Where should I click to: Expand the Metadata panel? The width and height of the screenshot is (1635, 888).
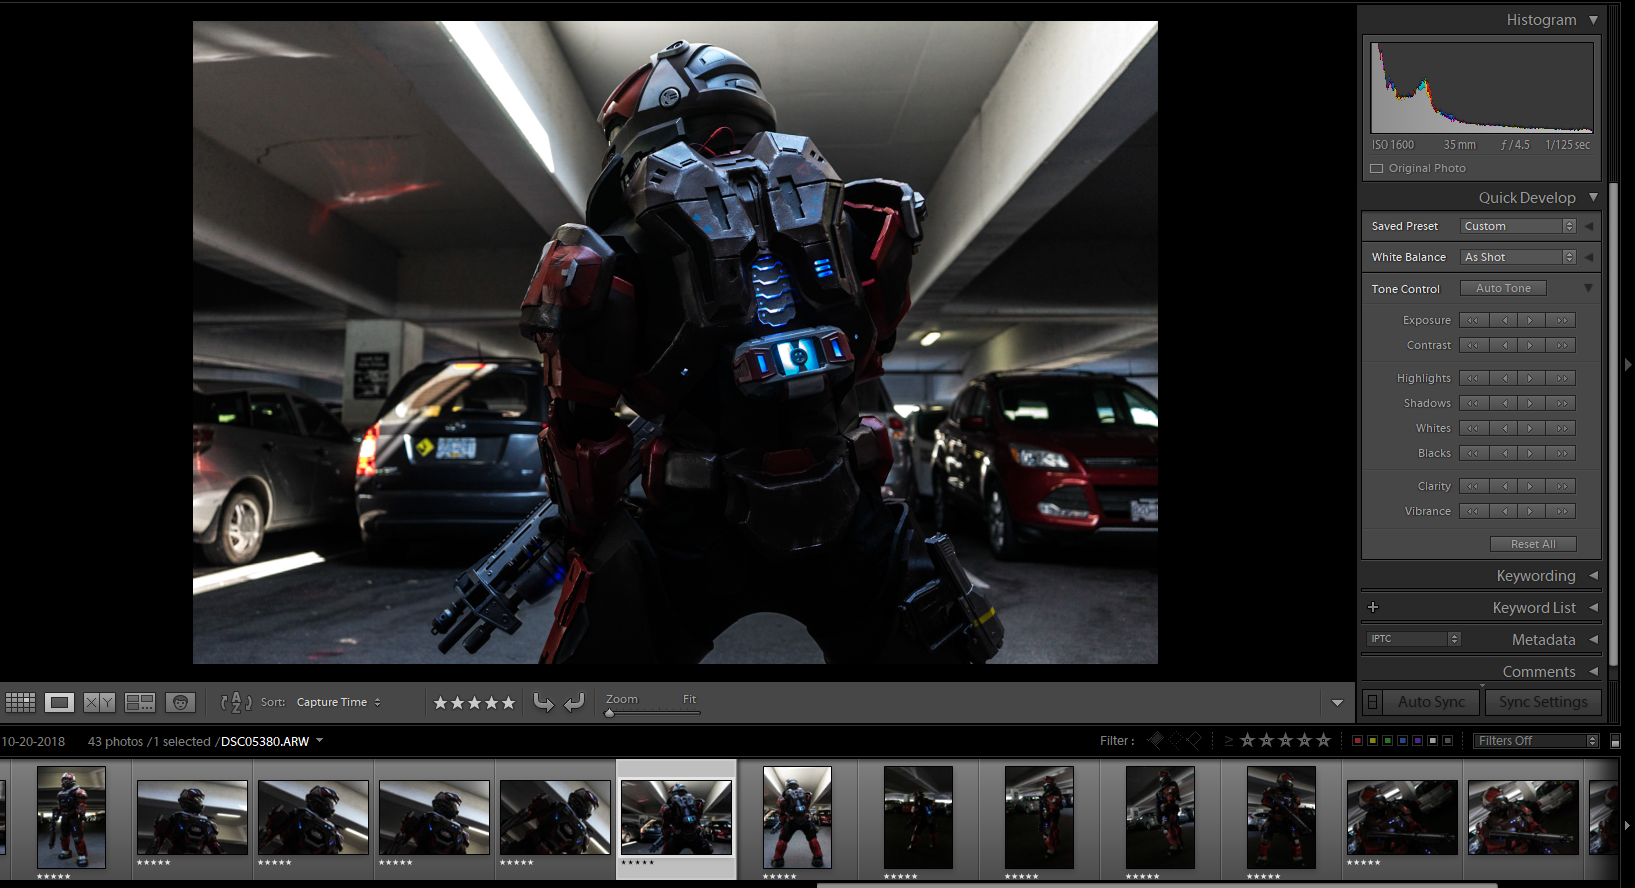(1593, 639)
